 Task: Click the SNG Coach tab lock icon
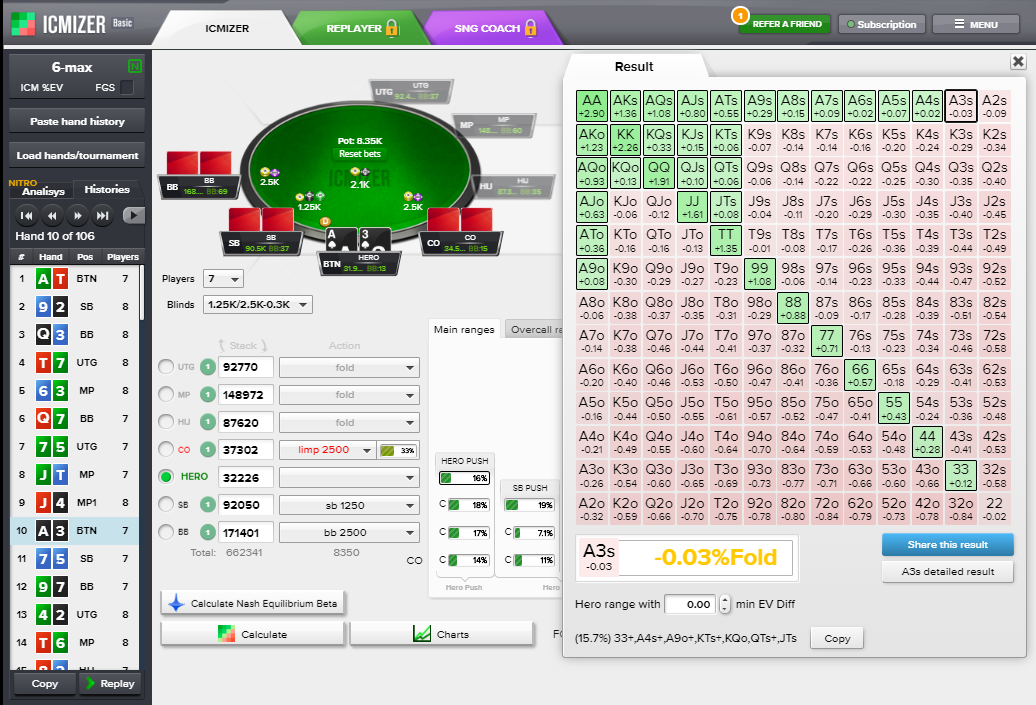coord(531,28)
